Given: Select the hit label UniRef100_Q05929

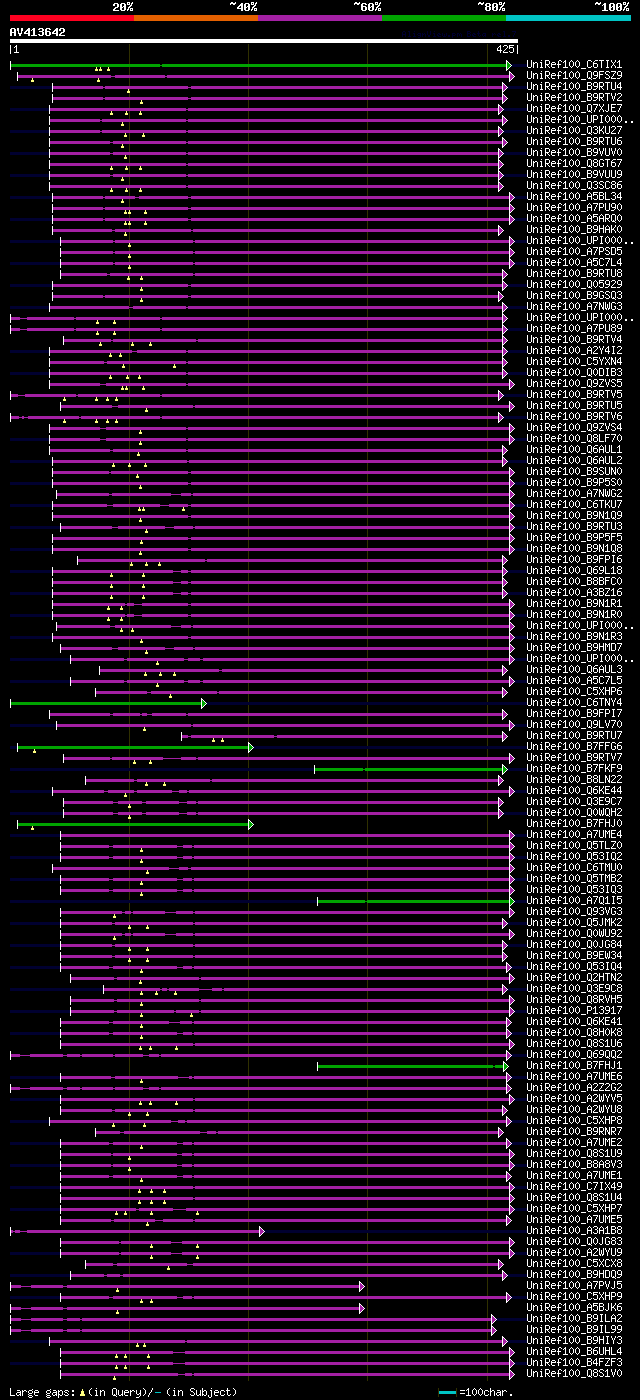Looking at the screenshot, I should (573, 284).
